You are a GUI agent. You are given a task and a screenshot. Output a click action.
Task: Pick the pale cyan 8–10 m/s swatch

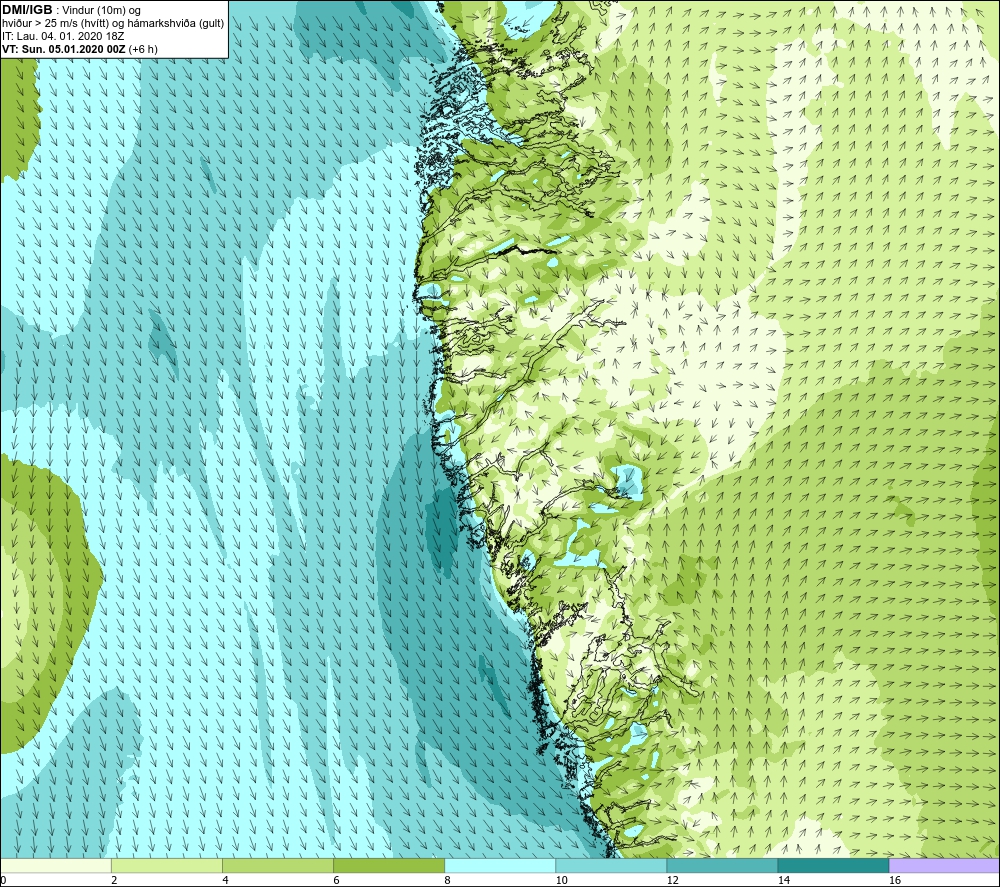(500, 866)
